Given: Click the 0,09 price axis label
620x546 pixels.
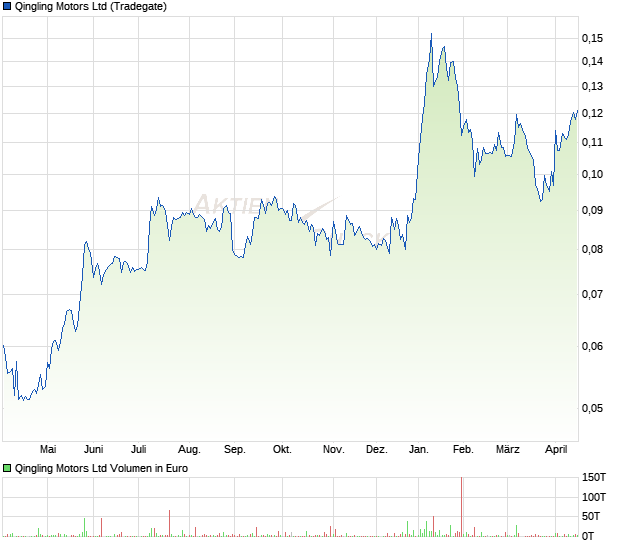Looking at the screenshot, I should click(x=592, y=210).
